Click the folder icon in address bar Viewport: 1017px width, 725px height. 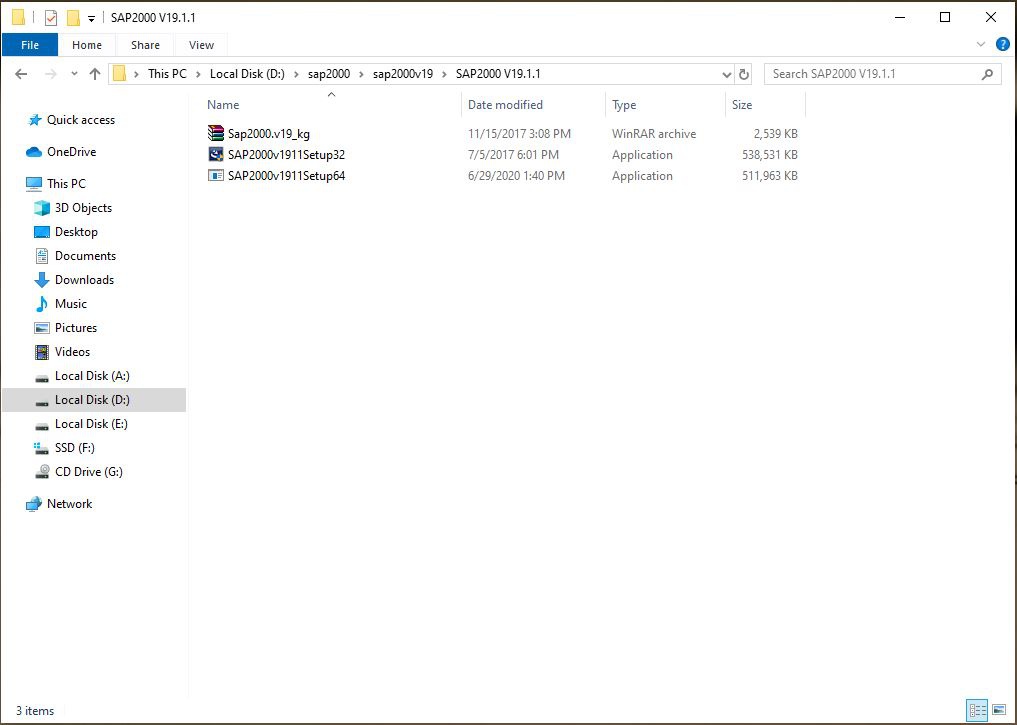(119, 74)
